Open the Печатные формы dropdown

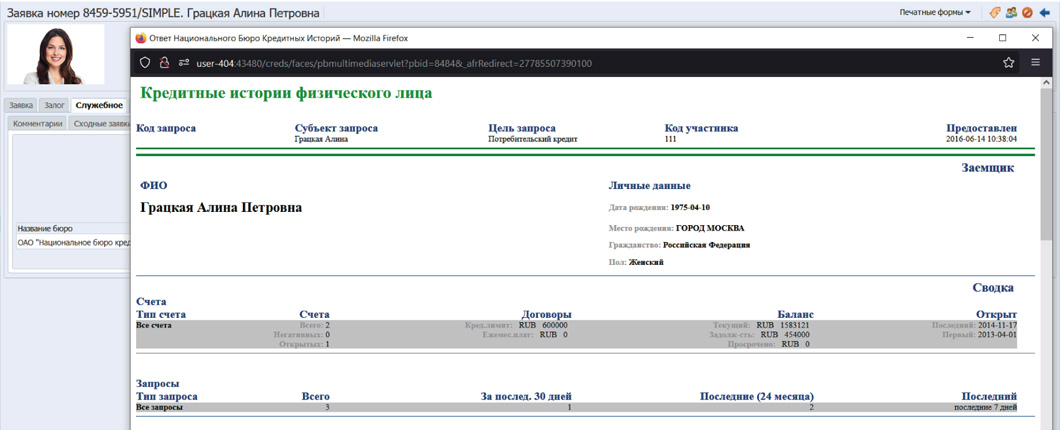[934, 13]
